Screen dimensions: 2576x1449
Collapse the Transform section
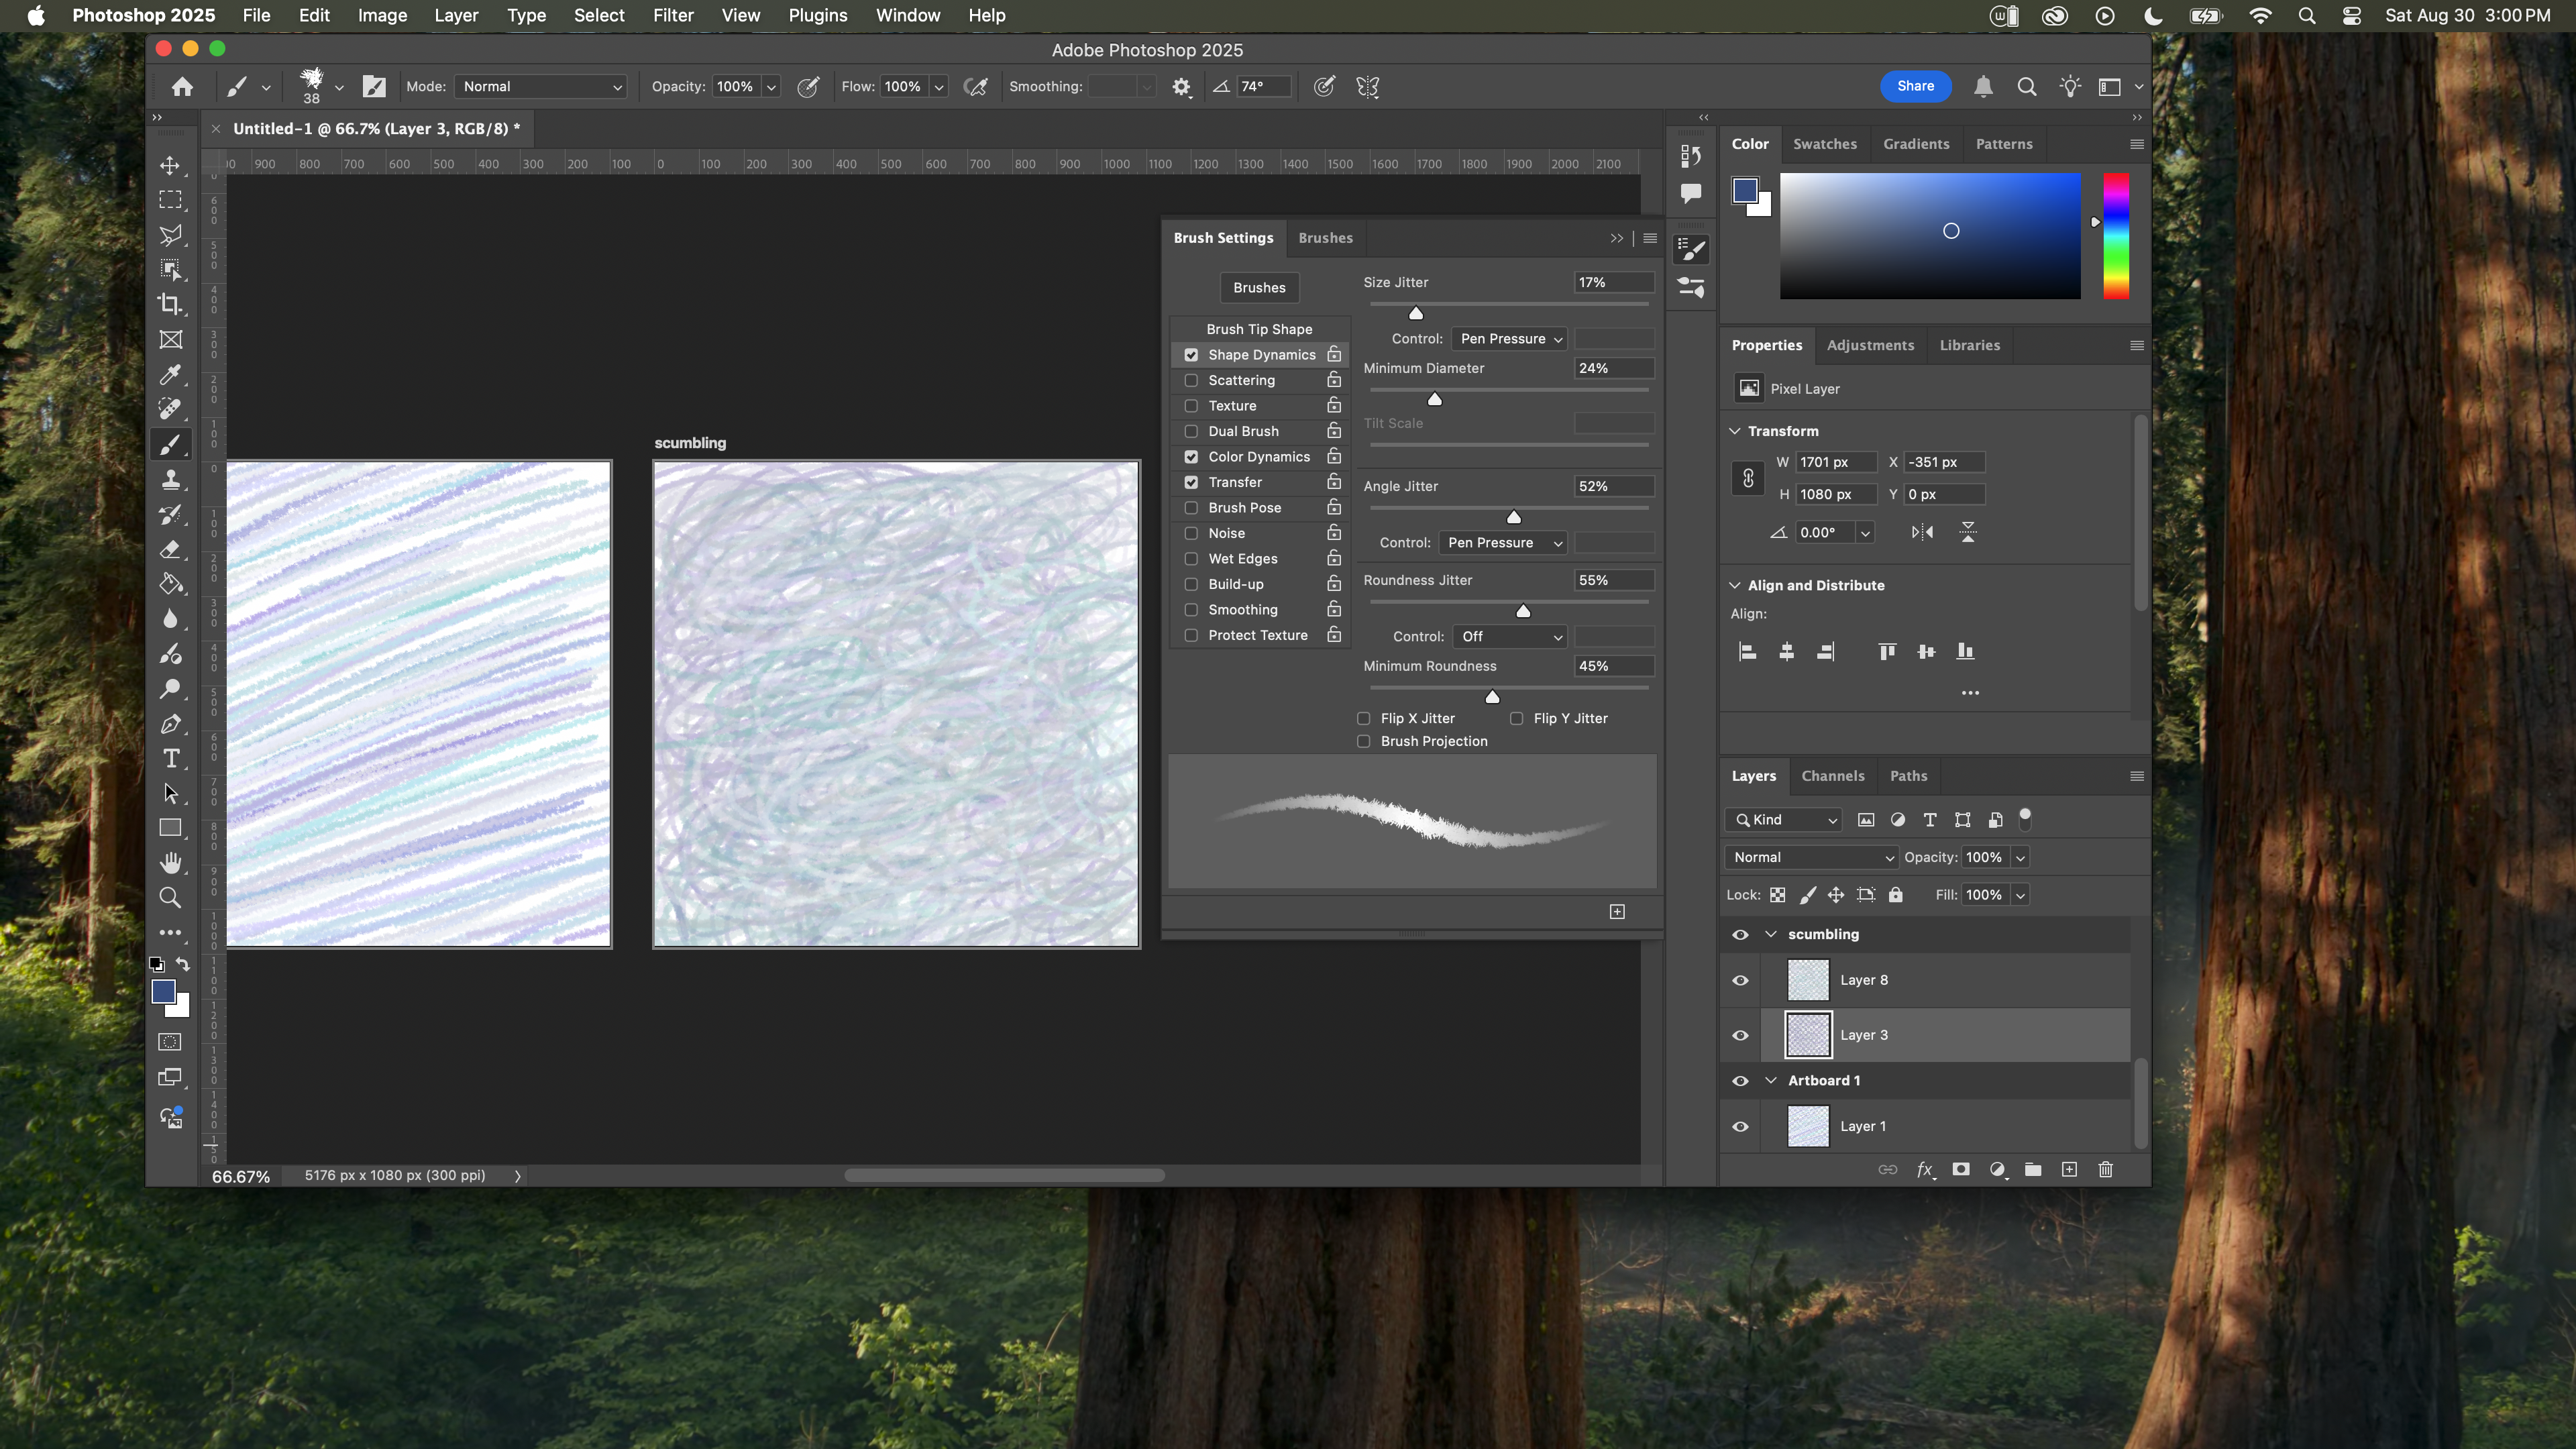tap(1735, 431)
